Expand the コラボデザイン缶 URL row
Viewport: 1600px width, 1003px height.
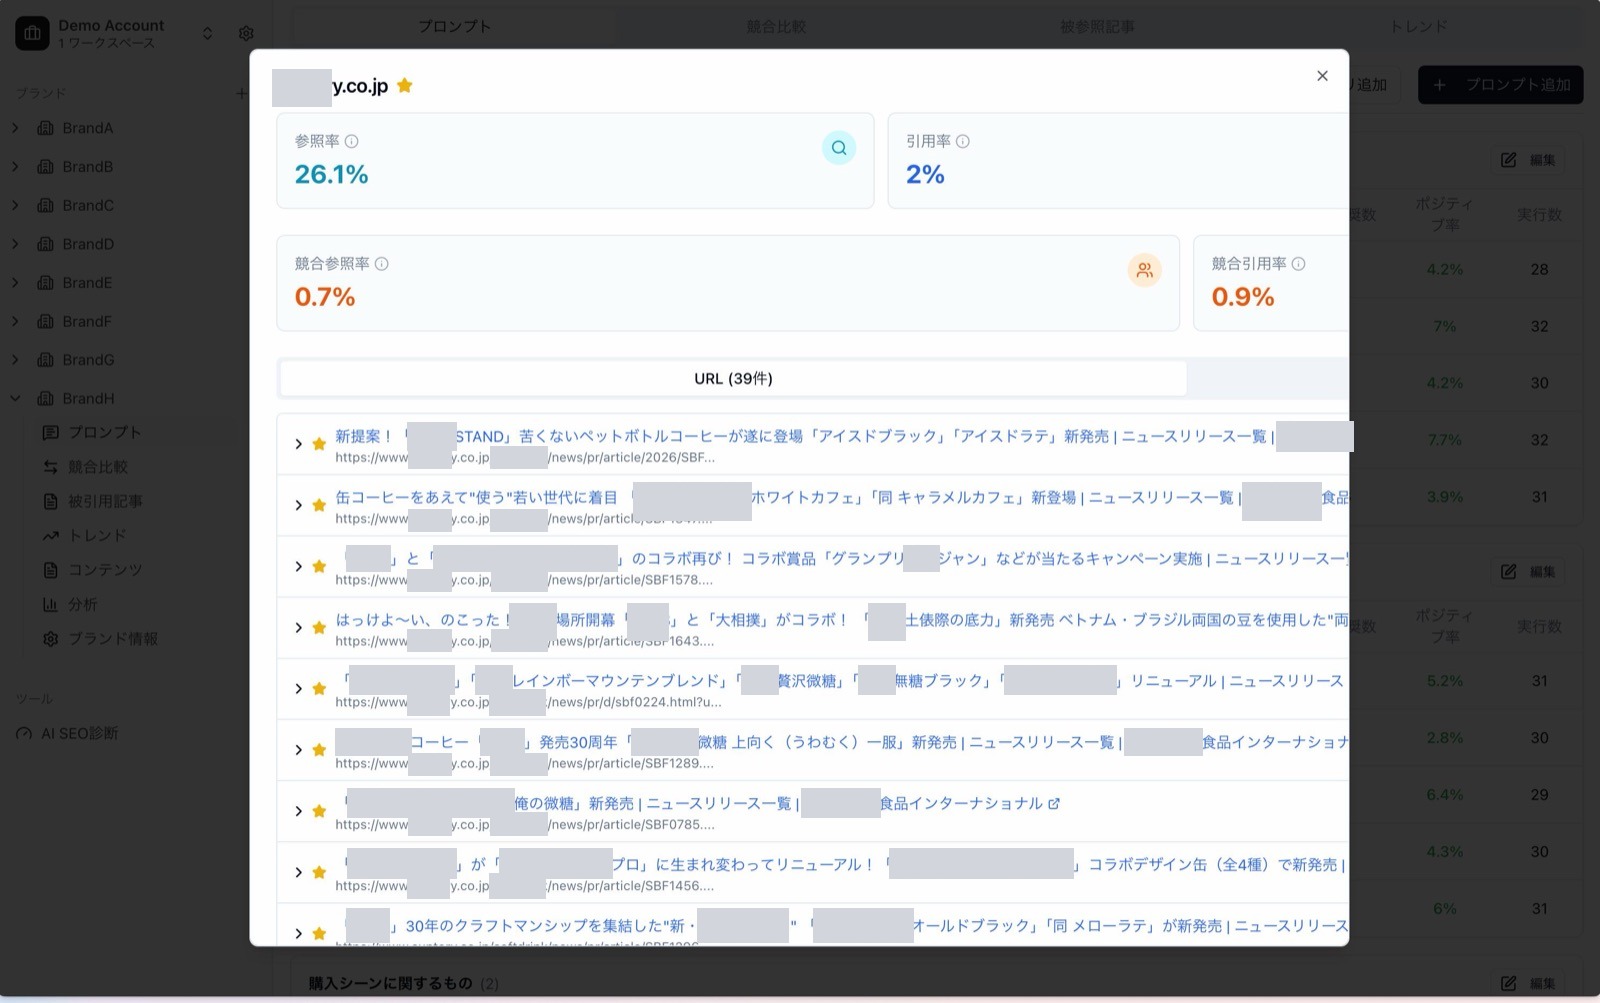pos(298,872)
